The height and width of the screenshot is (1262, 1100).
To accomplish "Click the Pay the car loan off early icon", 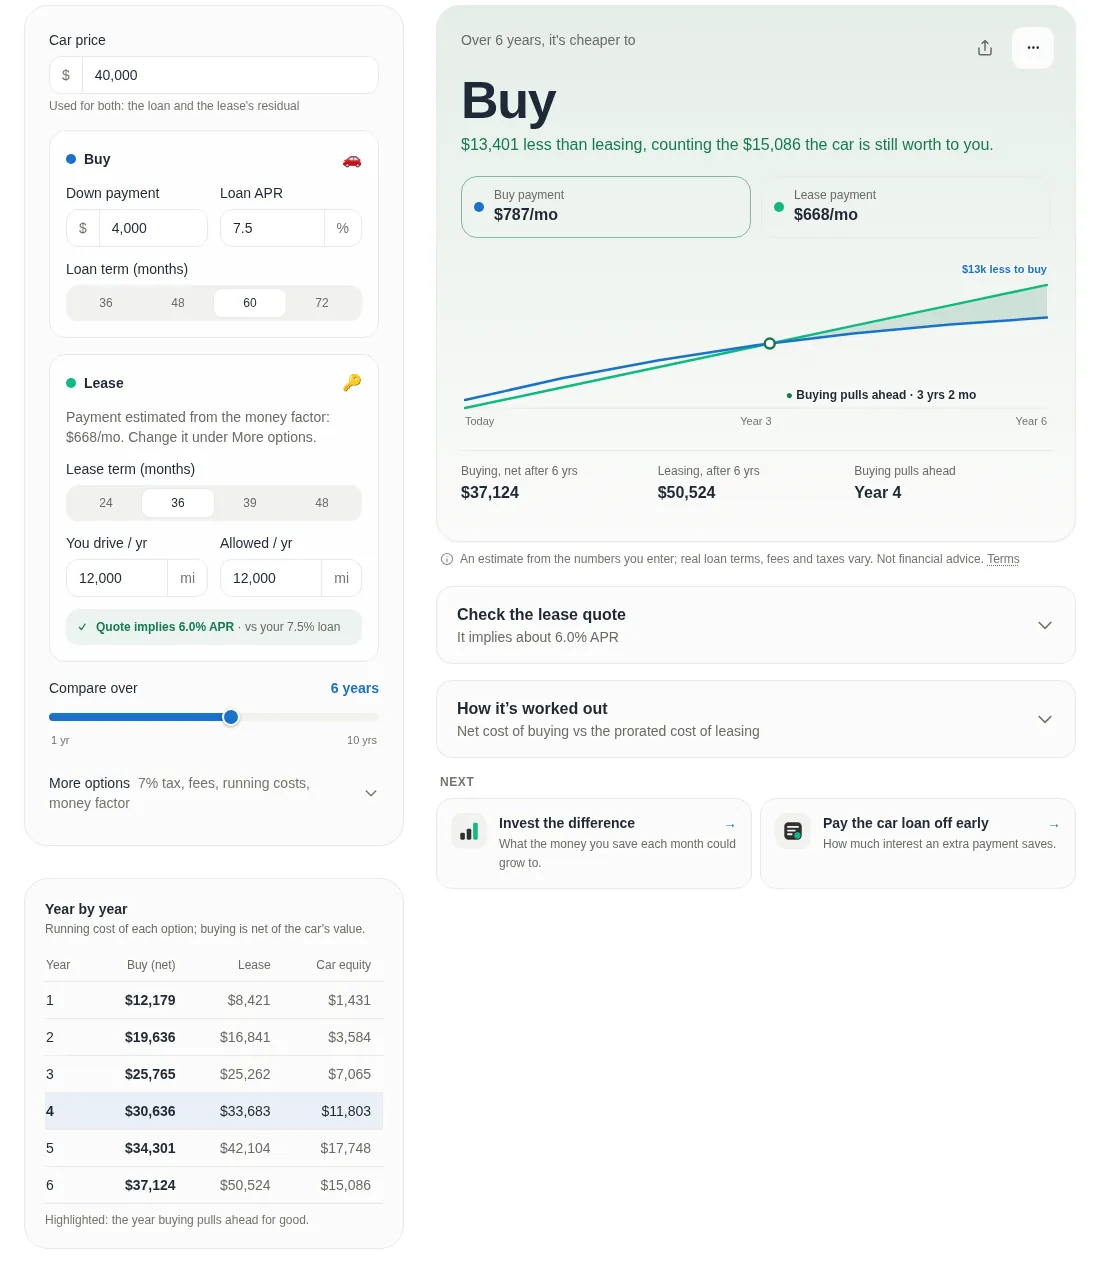I will pos(793,831).
